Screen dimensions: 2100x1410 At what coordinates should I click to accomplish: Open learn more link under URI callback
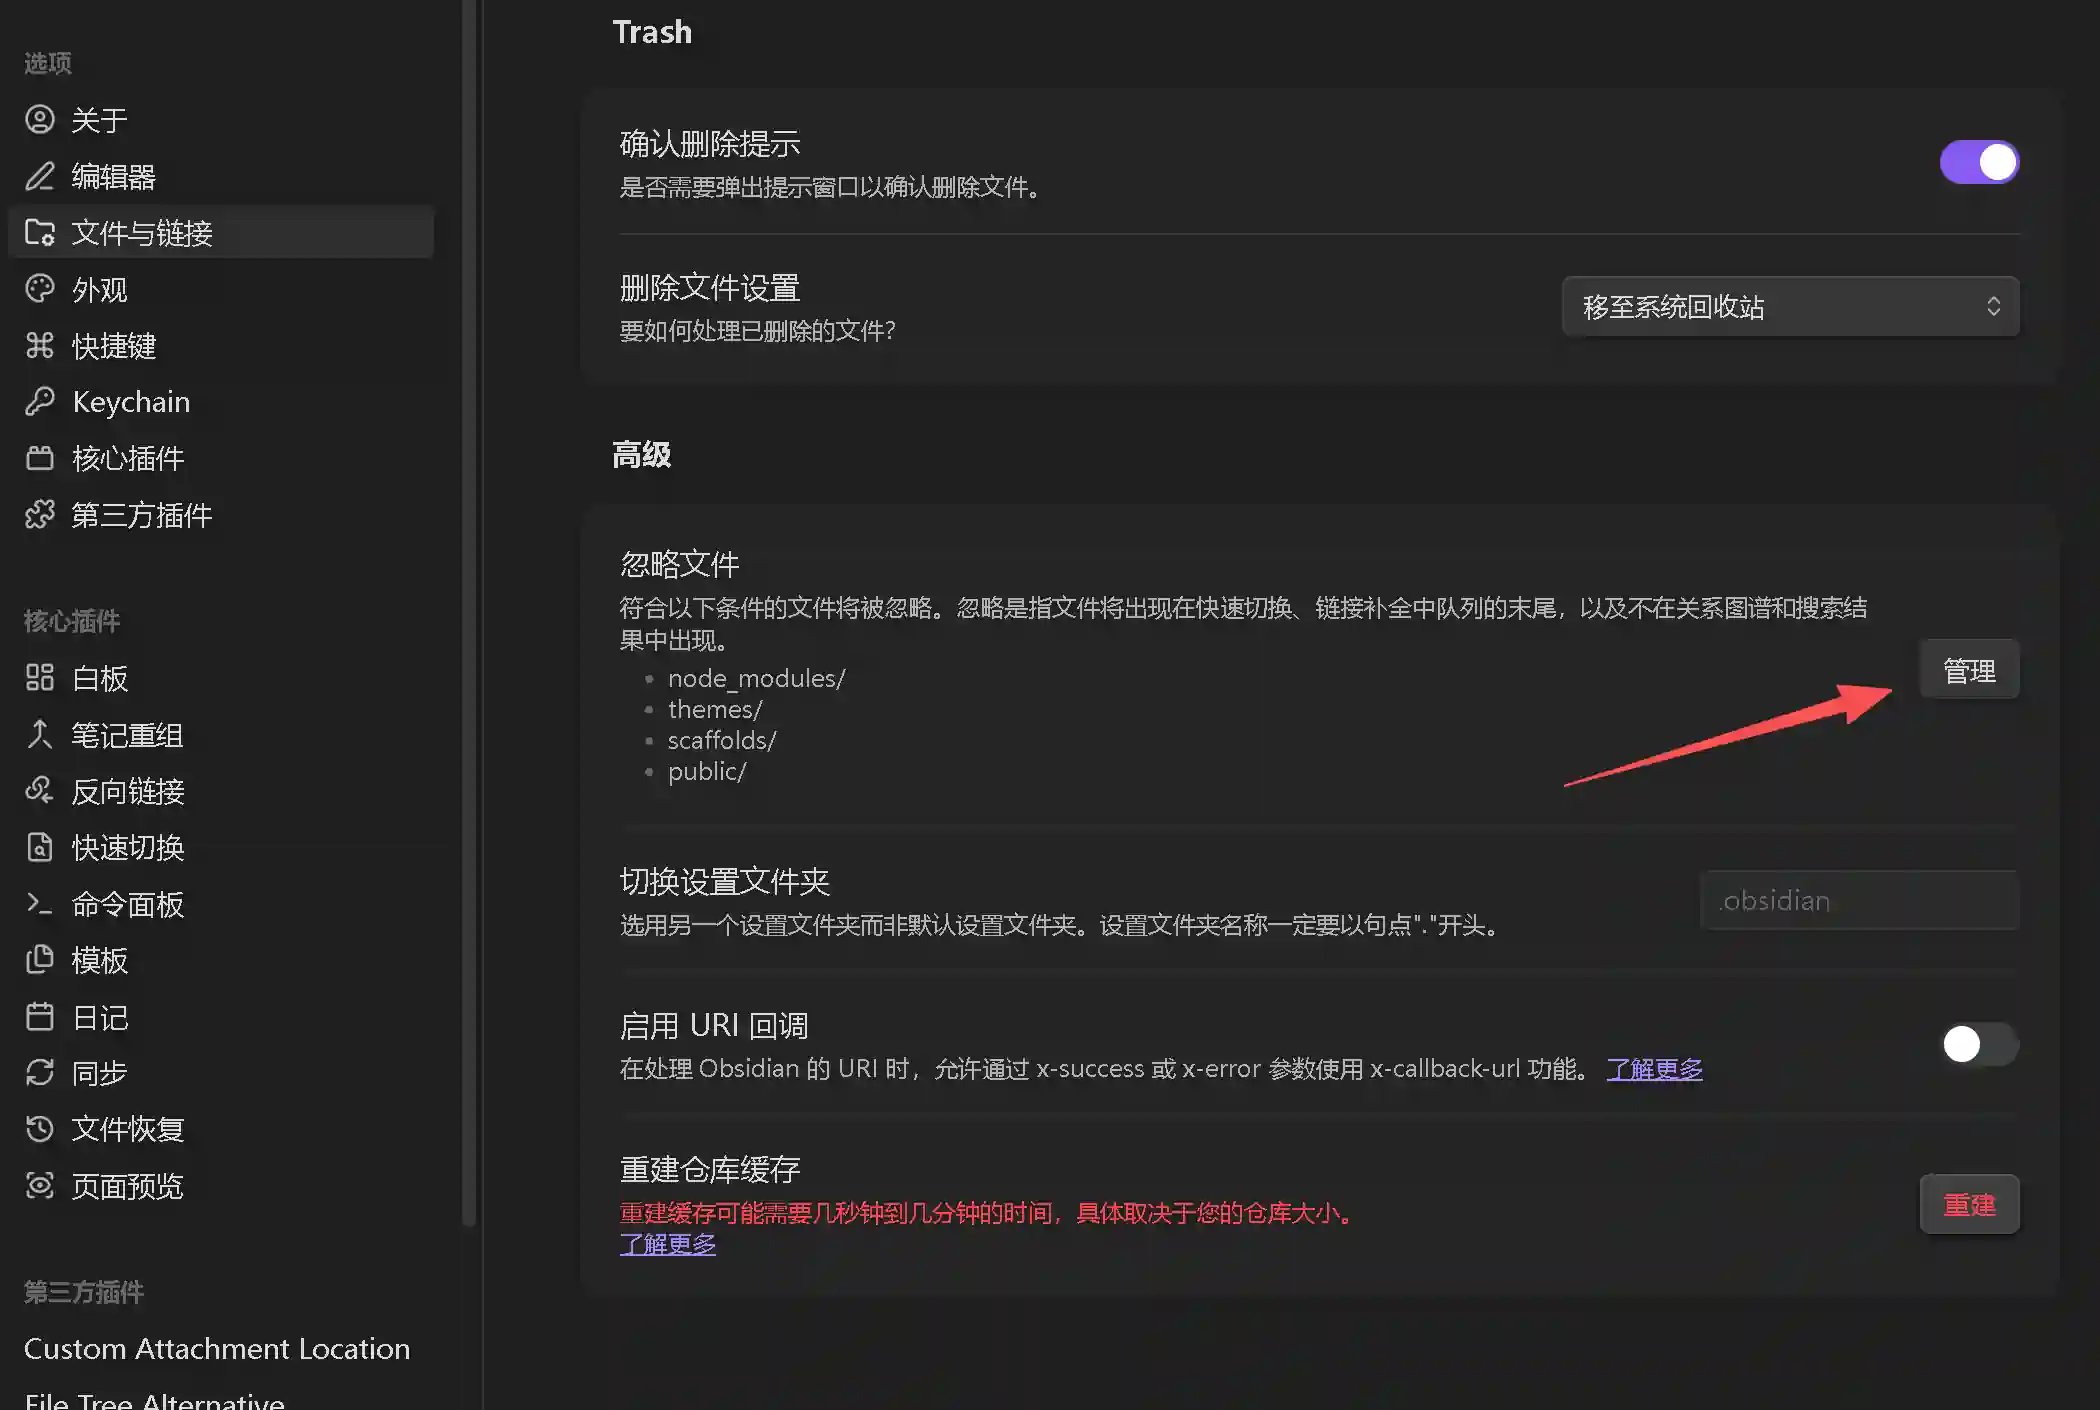click(1654, 1069)
